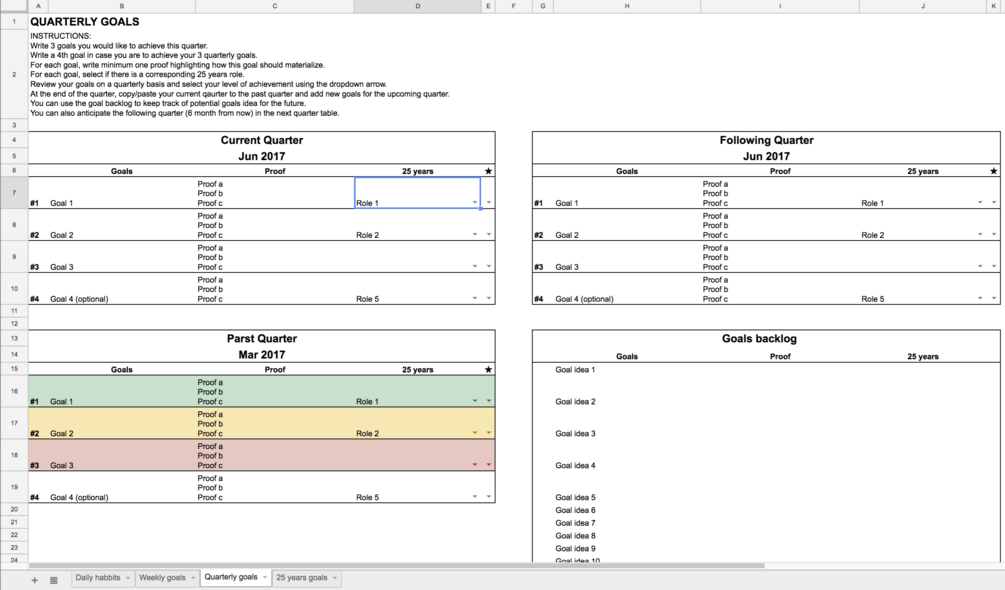The height and width of the screenshot is (590, 1005).
Task: Select the star header in Parst Quarter table
Action: click(x=488, y=370)
